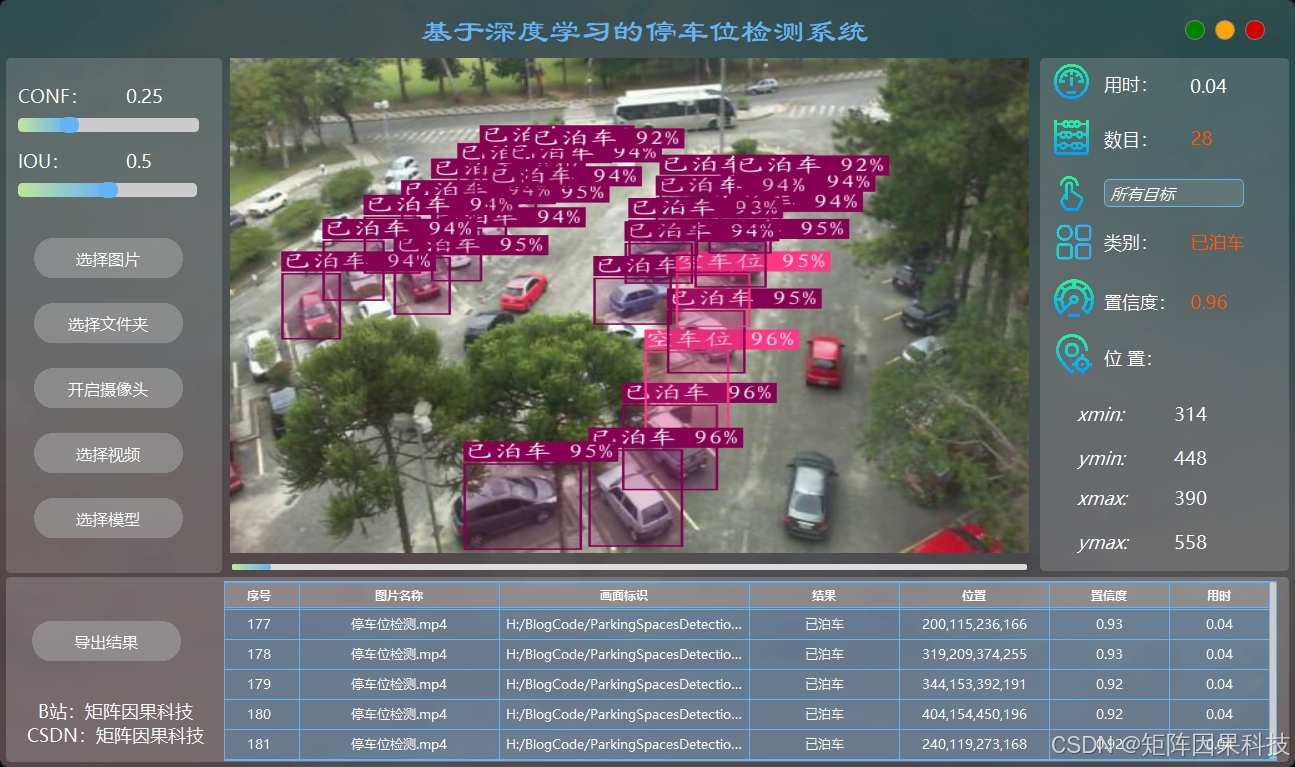
Task: Click the IOU slider handle
Action: tap(108, 190)
